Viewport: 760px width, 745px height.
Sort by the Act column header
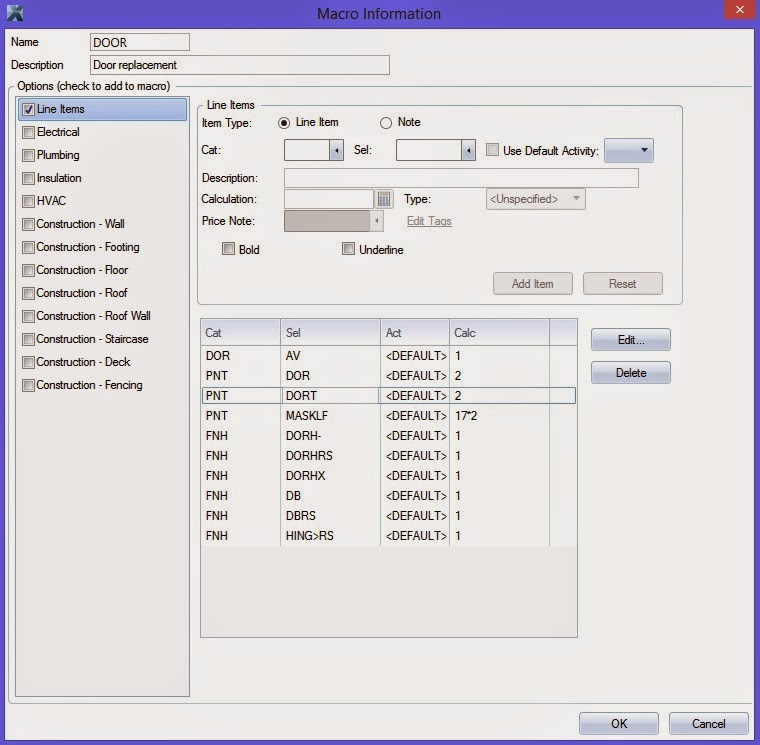pyautogui.click(x=415, y=333)
